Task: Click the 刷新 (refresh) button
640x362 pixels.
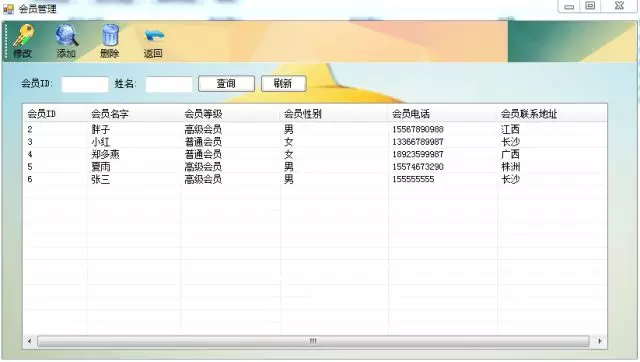Action: pos(283,84)
